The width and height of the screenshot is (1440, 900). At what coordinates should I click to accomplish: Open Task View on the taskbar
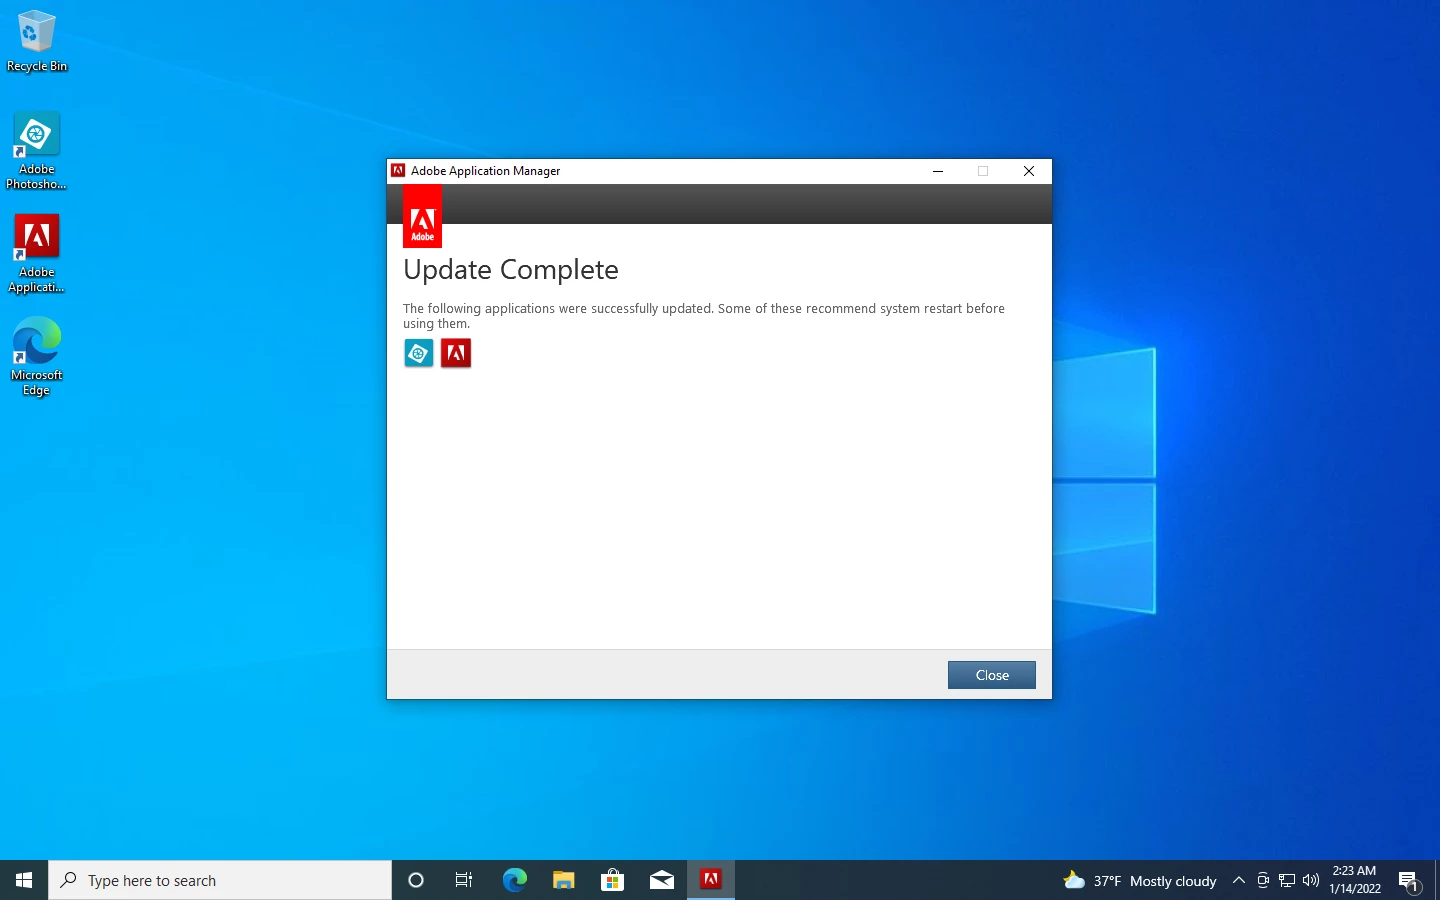coord(464,880)
